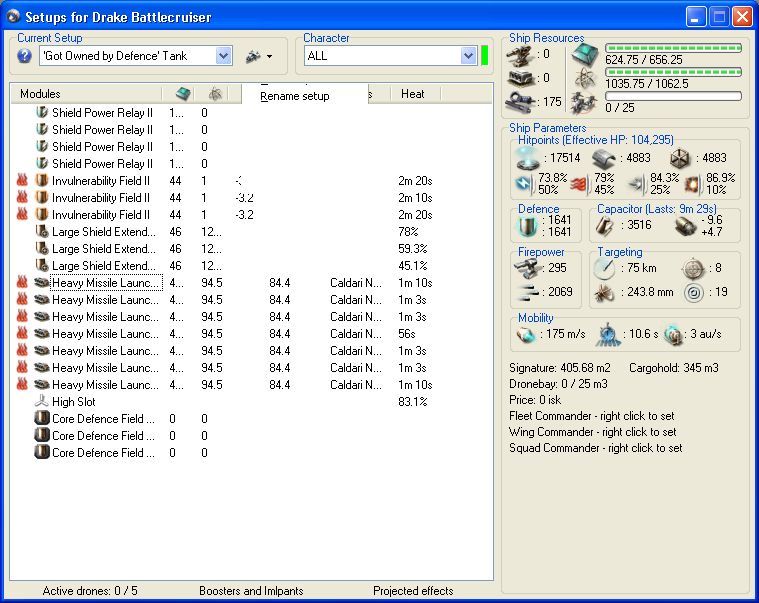Expand the Character selection dropdown
This screenshot has height=603, width=759.
click(x=468, y=57)
